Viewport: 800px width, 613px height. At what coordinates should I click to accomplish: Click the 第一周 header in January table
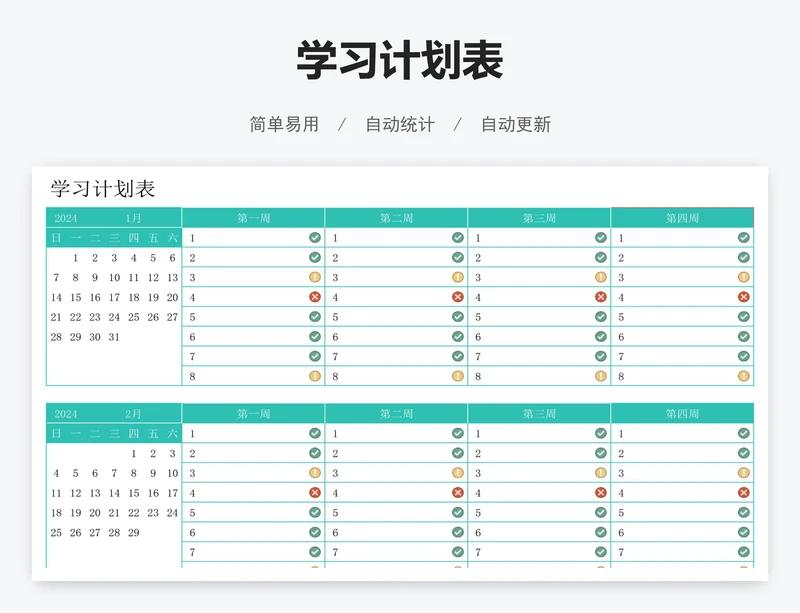(253, 218)
